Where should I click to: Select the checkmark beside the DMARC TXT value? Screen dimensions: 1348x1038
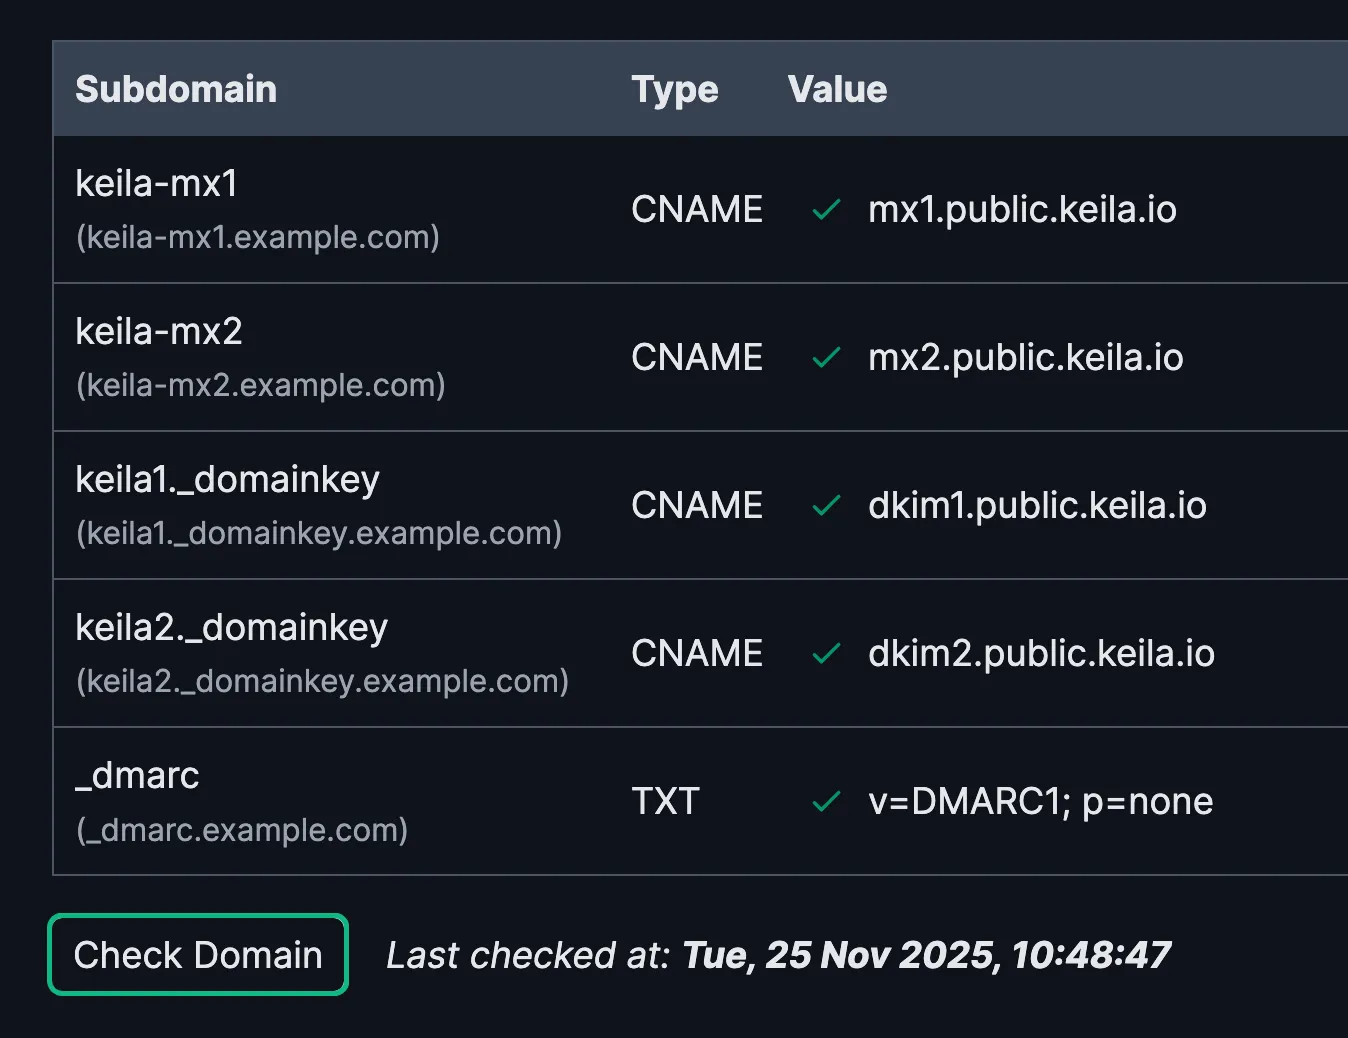(x=826, y=801)
